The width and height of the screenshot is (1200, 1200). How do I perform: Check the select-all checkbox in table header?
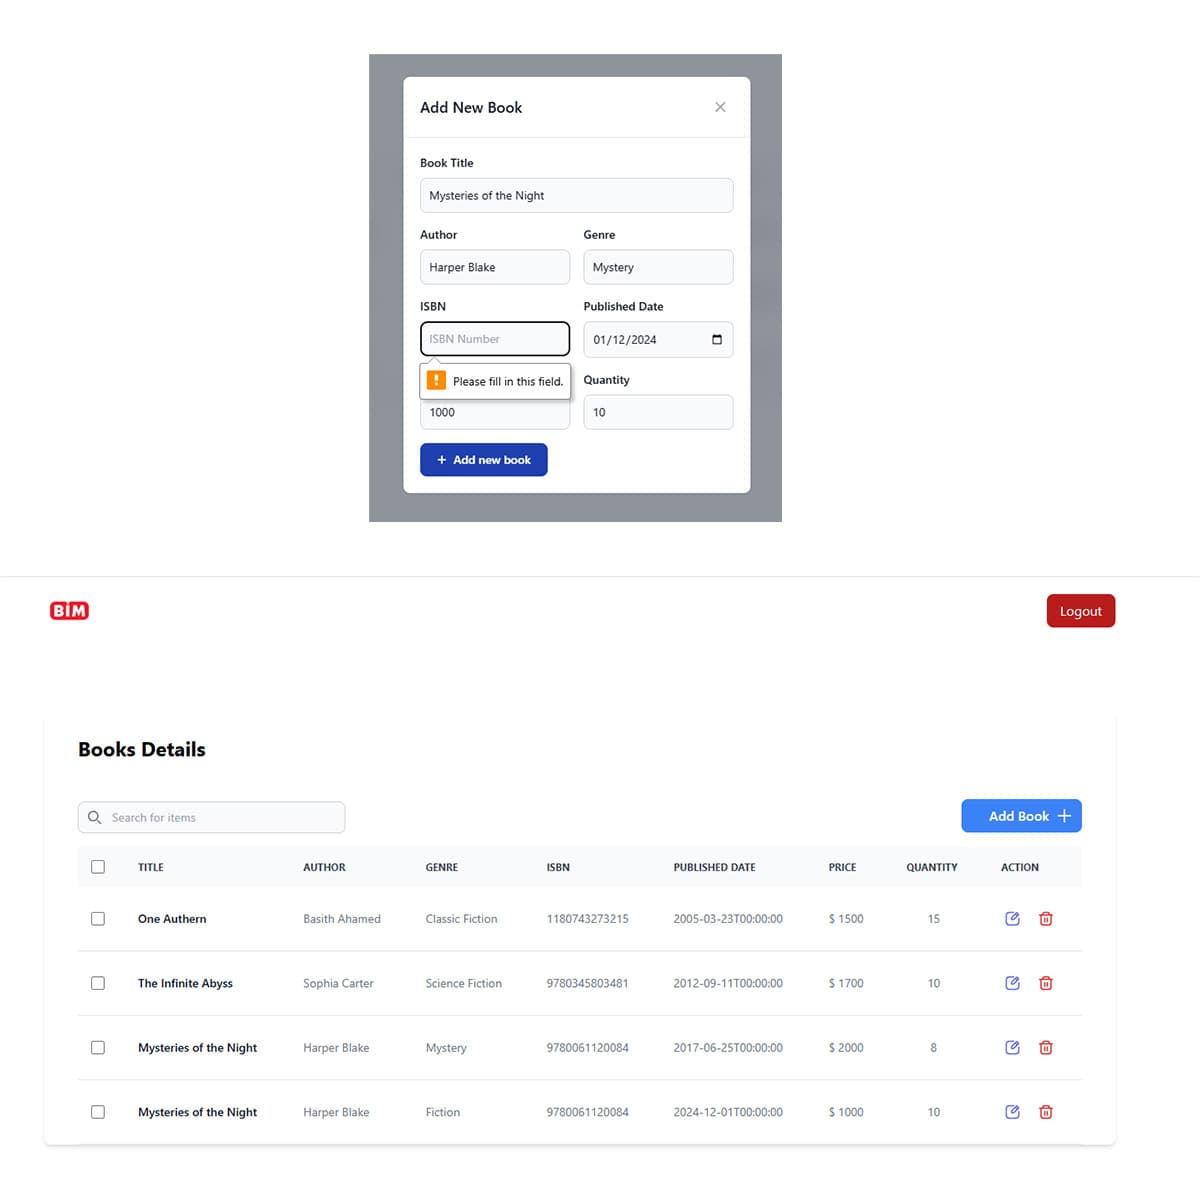tap(97, 866)
